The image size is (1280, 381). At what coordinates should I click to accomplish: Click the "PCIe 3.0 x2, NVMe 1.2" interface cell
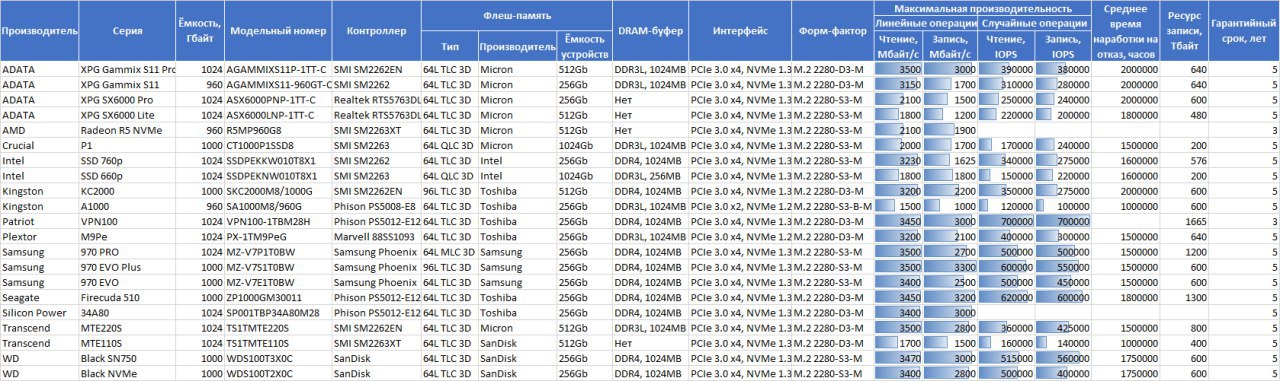coord(740,206)
